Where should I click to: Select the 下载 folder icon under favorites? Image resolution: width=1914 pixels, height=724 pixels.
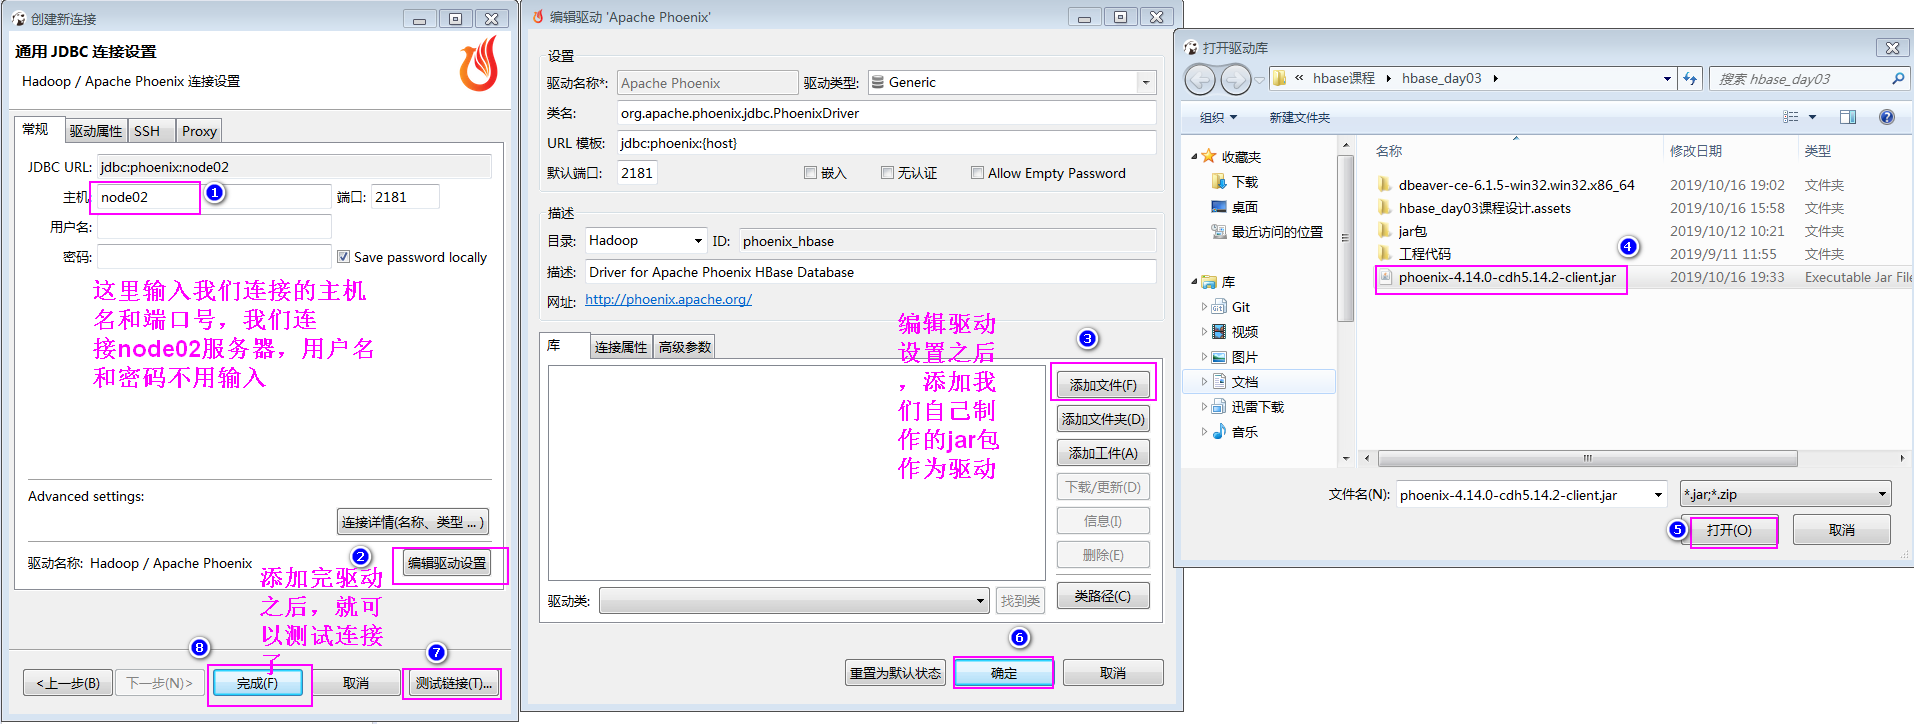(x=1218, y=181)
